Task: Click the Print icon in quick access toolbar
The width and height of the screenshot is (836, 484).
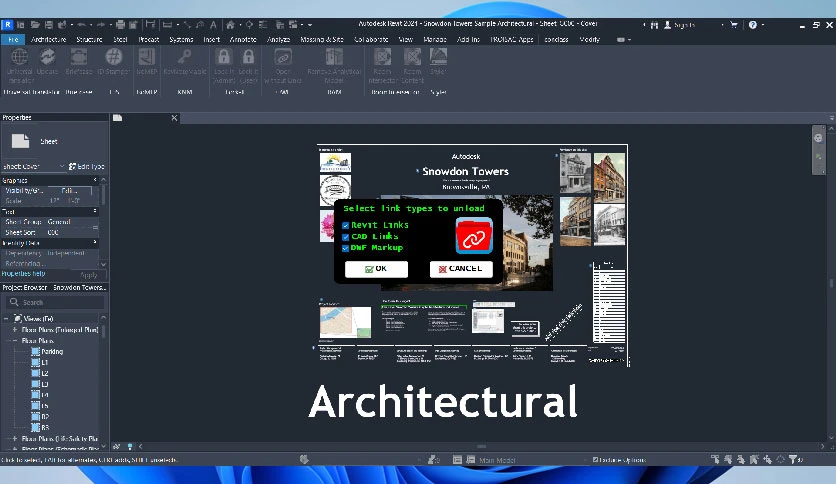Action: click(120, 25)
